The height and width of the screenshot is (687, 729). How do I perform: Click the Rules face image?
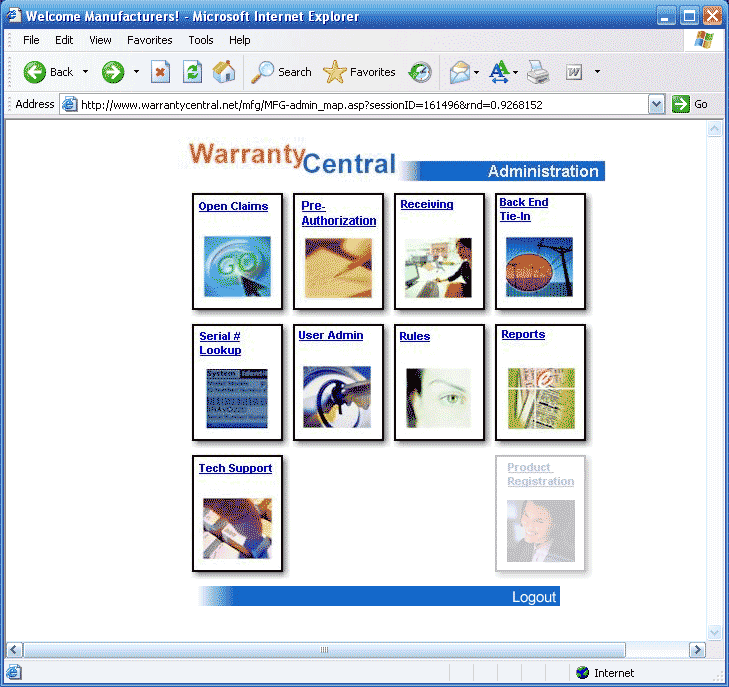pyautogui.click(x=438, y=398)
